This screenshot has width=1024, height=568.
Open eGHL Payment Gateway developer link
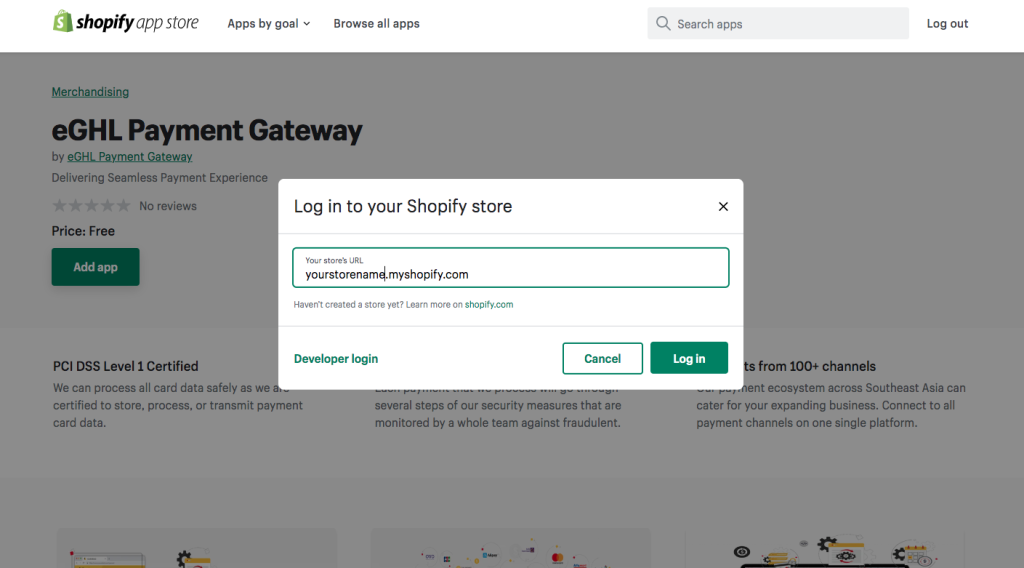tap(130, 157)
